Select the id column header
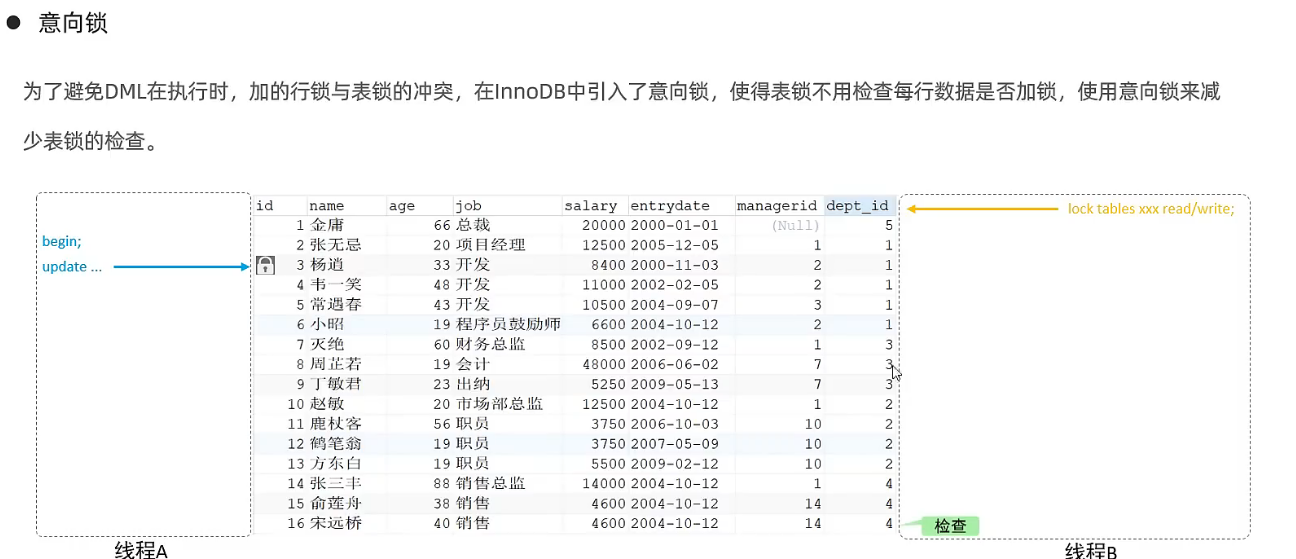The height and width of the screenshot is (559, 1296). (x=265, y=206)
